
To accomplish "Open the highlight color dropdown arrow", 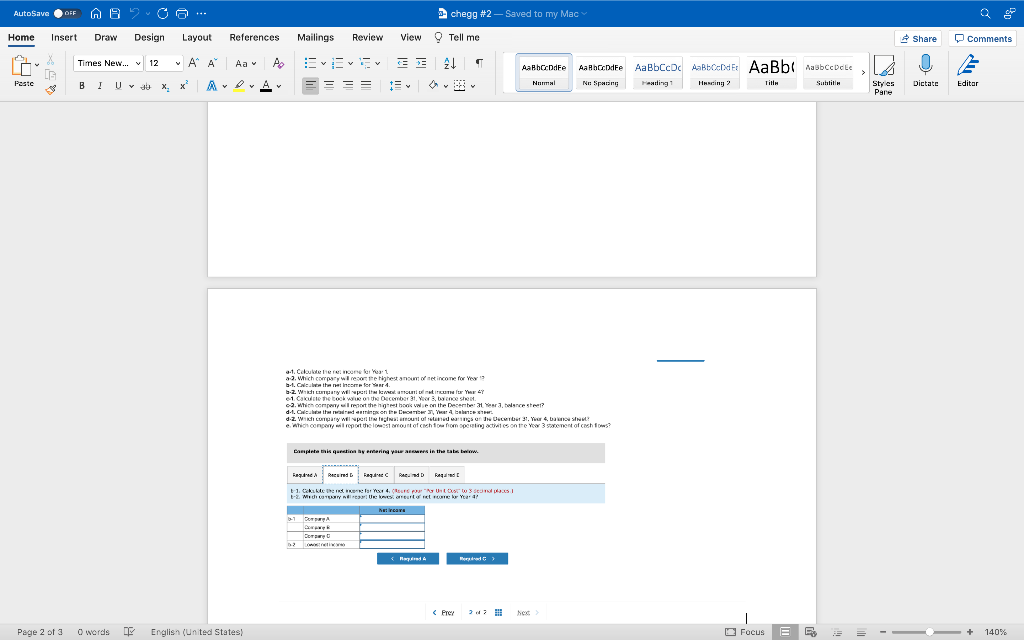I will 252,86.
